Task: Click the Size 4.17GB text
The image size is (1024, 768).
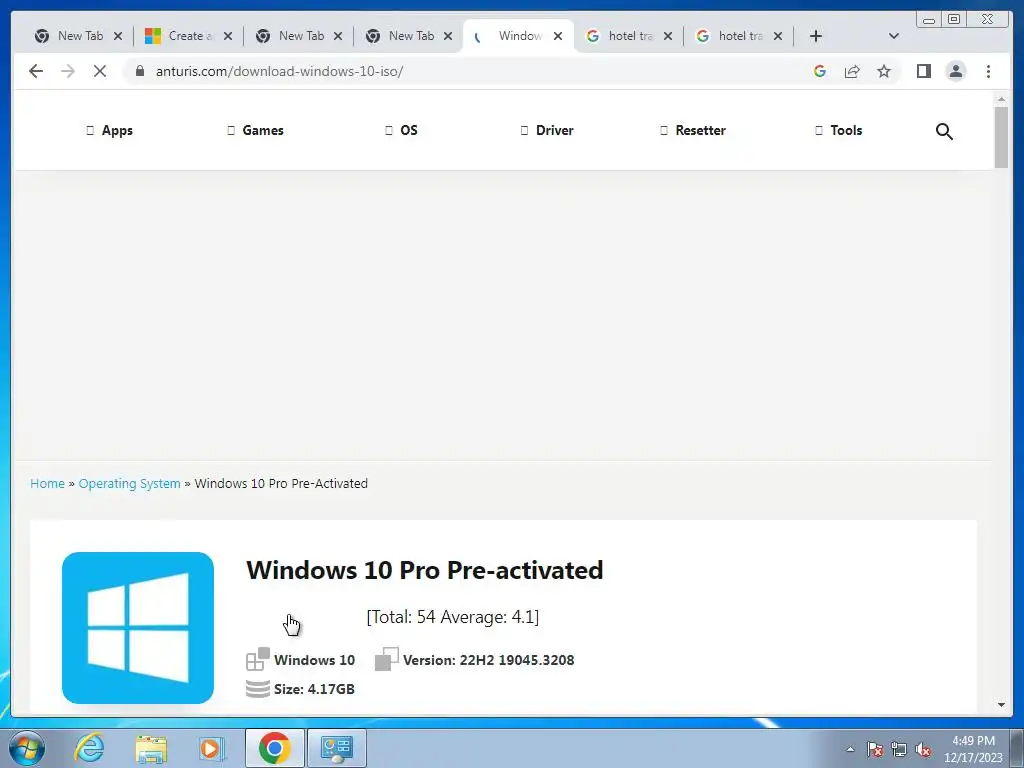Action: tap(314, 689)
